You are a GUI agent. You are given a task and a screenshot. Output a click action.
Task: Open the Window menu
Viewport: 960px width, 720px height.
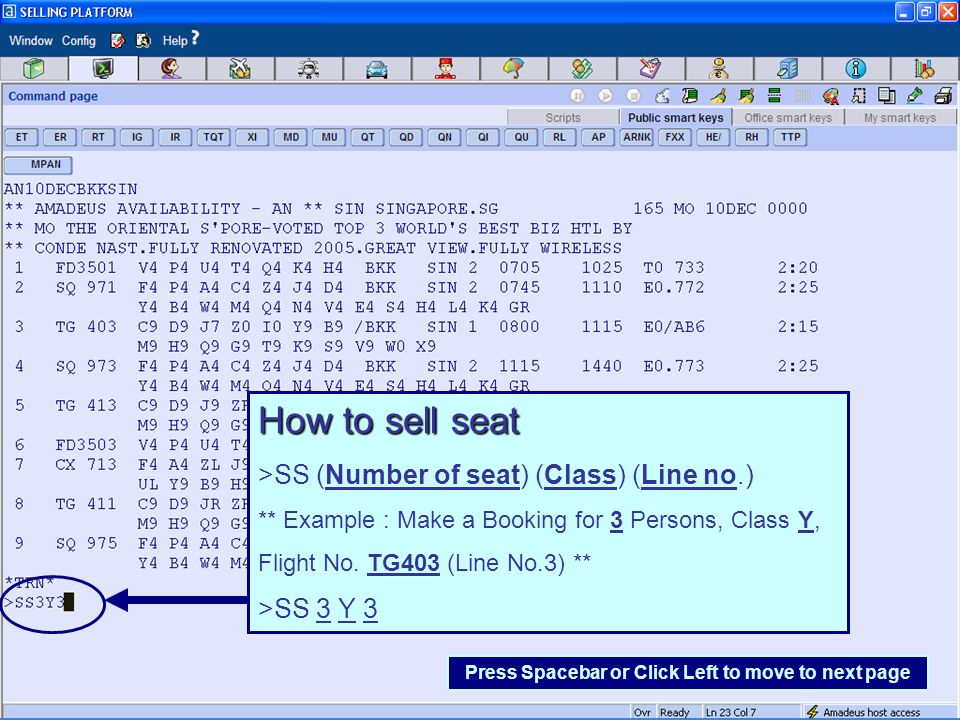31,40
